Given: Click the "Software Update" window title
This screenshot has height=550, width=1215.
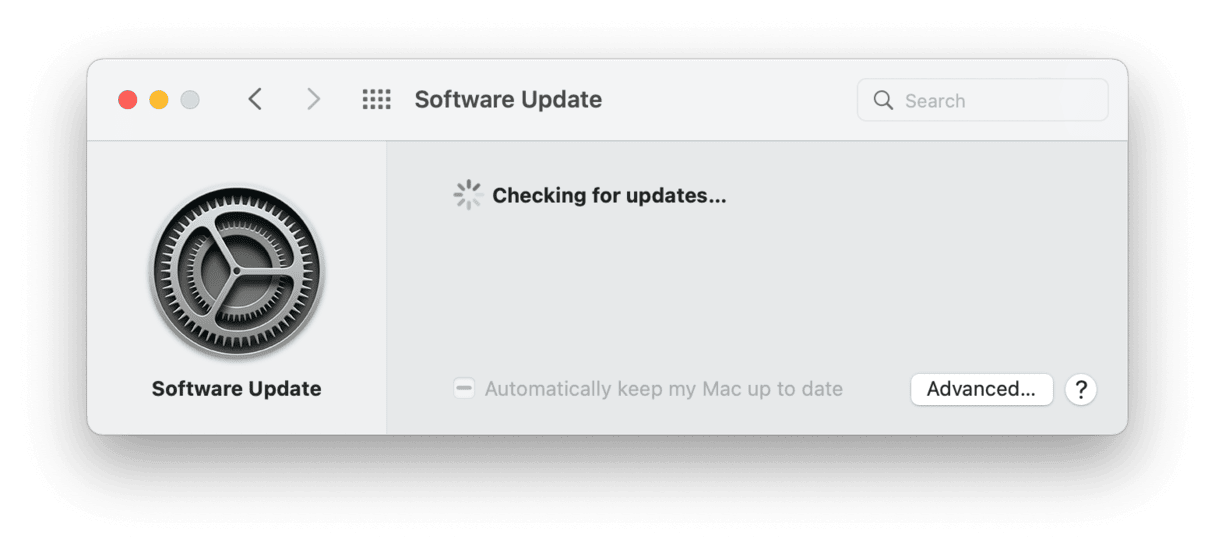Looking at the screenshot, I should [x=508, y=100].
